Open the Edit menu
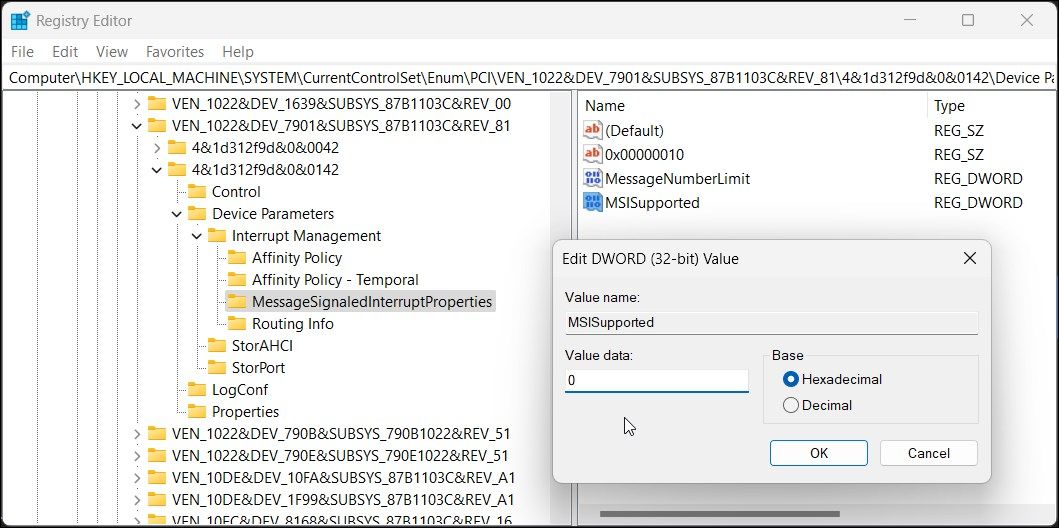This screenshot has width=1059, height=528. coord(65,51)
